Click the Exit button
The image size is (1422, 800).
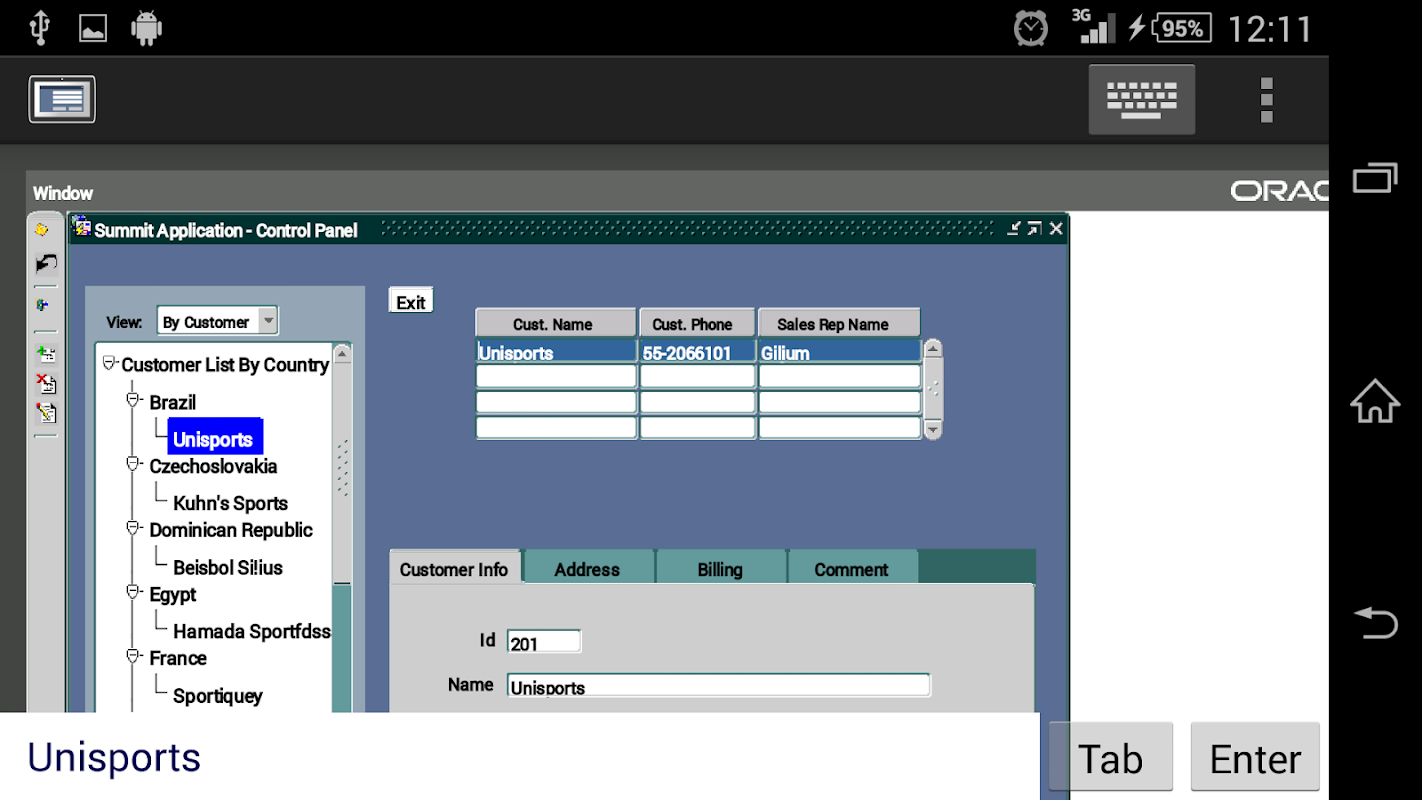pyautogui.click(x=411, y=301)
